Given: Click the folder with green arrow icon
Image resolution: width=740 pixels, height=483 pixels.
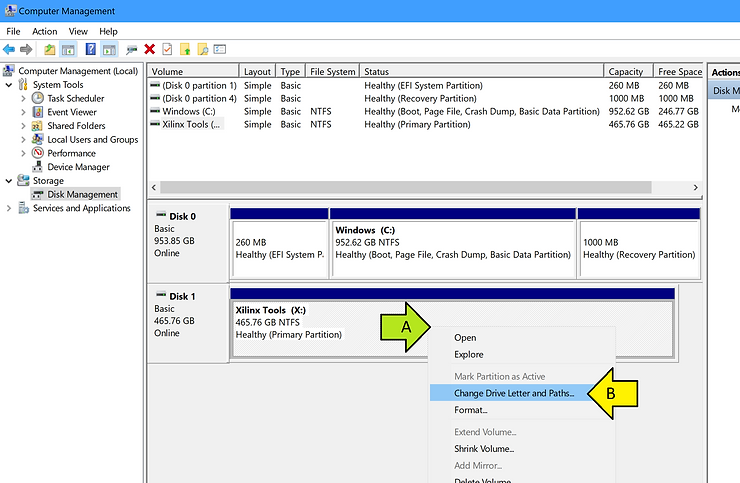Looking at the screenshot, I should point(185,49).
